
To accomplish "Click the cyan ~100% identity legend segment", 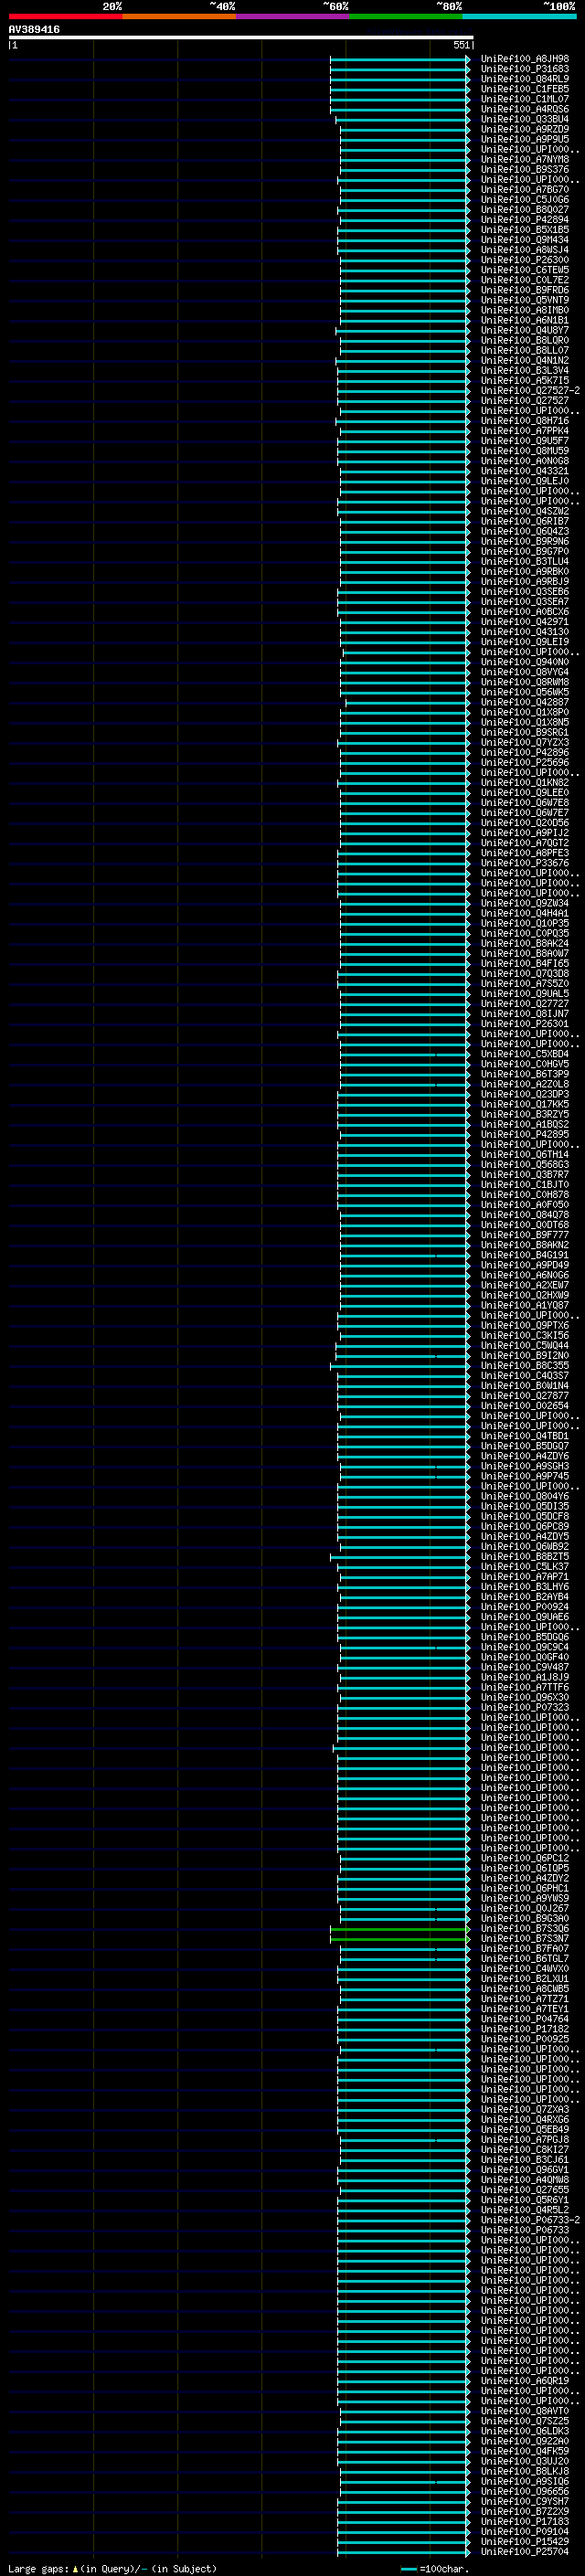I will click(x=519, y=16).
